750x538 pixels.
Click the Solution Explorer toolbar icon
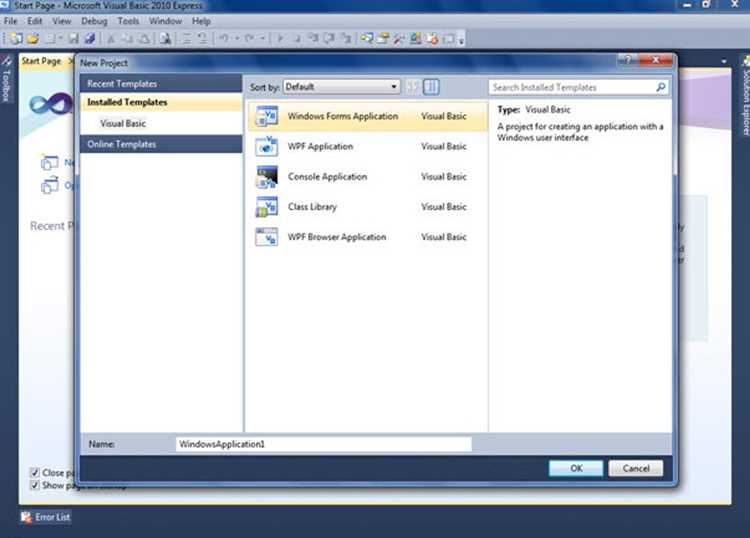(367, 39)
